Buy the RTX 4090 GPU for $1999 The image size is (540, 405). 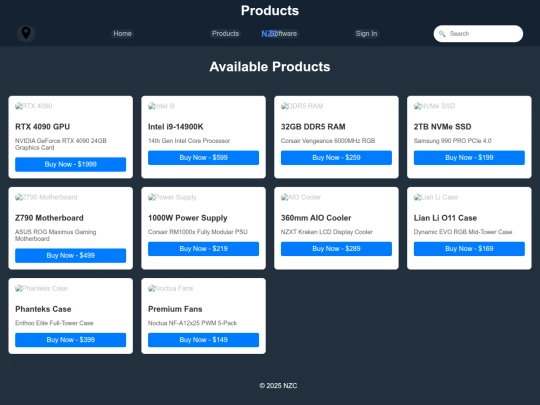click(x=71, y=164)
